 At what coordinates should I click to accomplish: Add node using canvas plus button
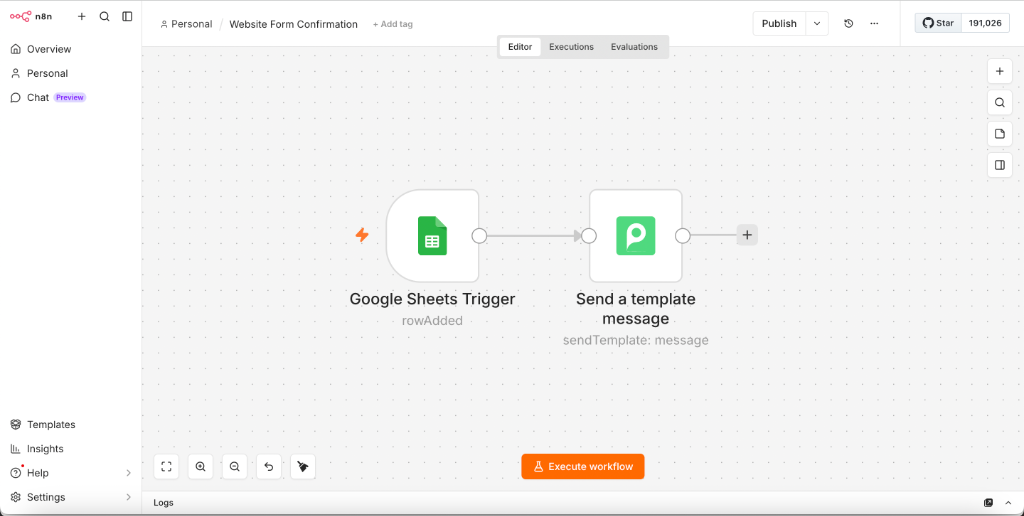(x=999, y=71)
